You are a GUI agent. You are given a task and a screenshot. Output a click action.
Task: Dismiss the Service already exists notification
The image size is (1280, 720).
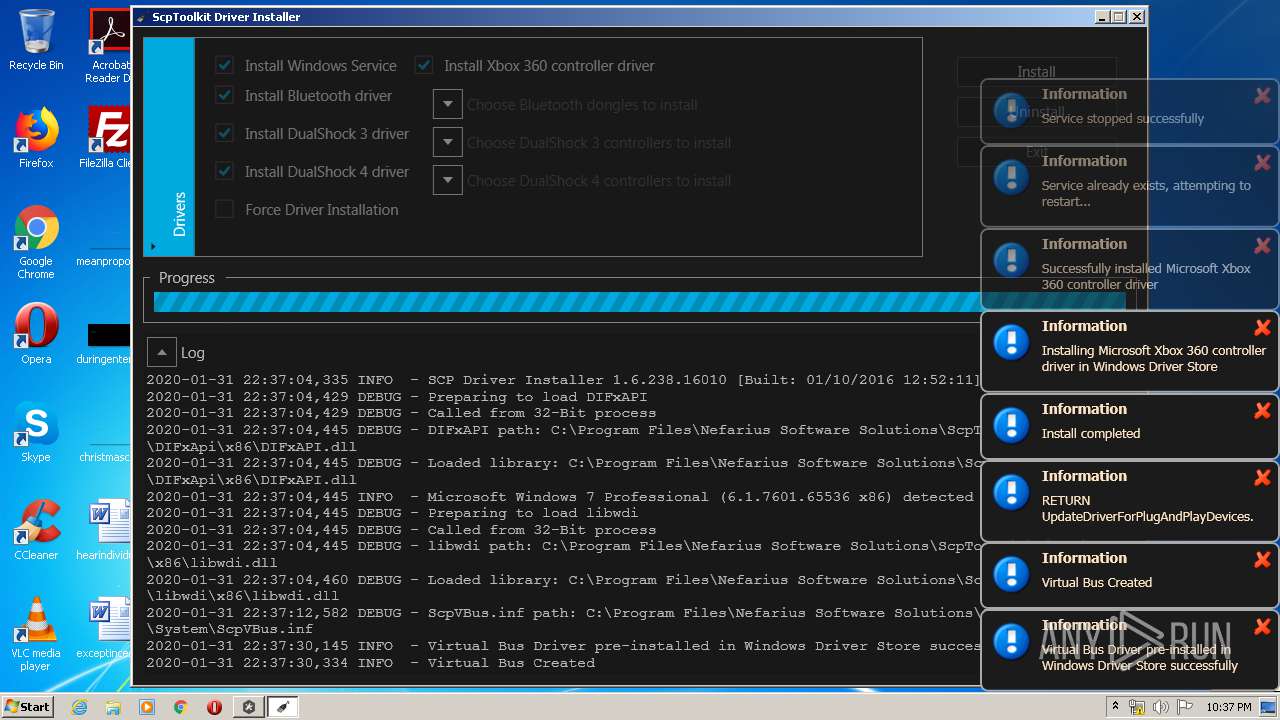[x=1262, y=163]
